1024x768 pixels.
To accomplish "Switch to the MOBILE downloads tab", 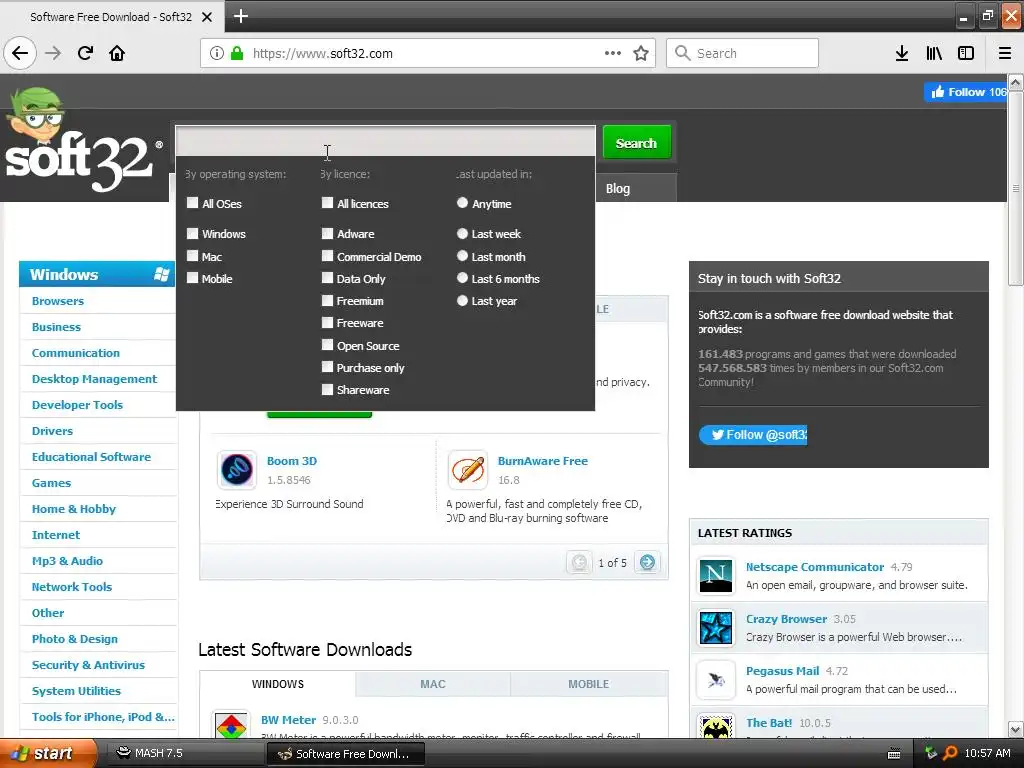I will click(588, 684).
